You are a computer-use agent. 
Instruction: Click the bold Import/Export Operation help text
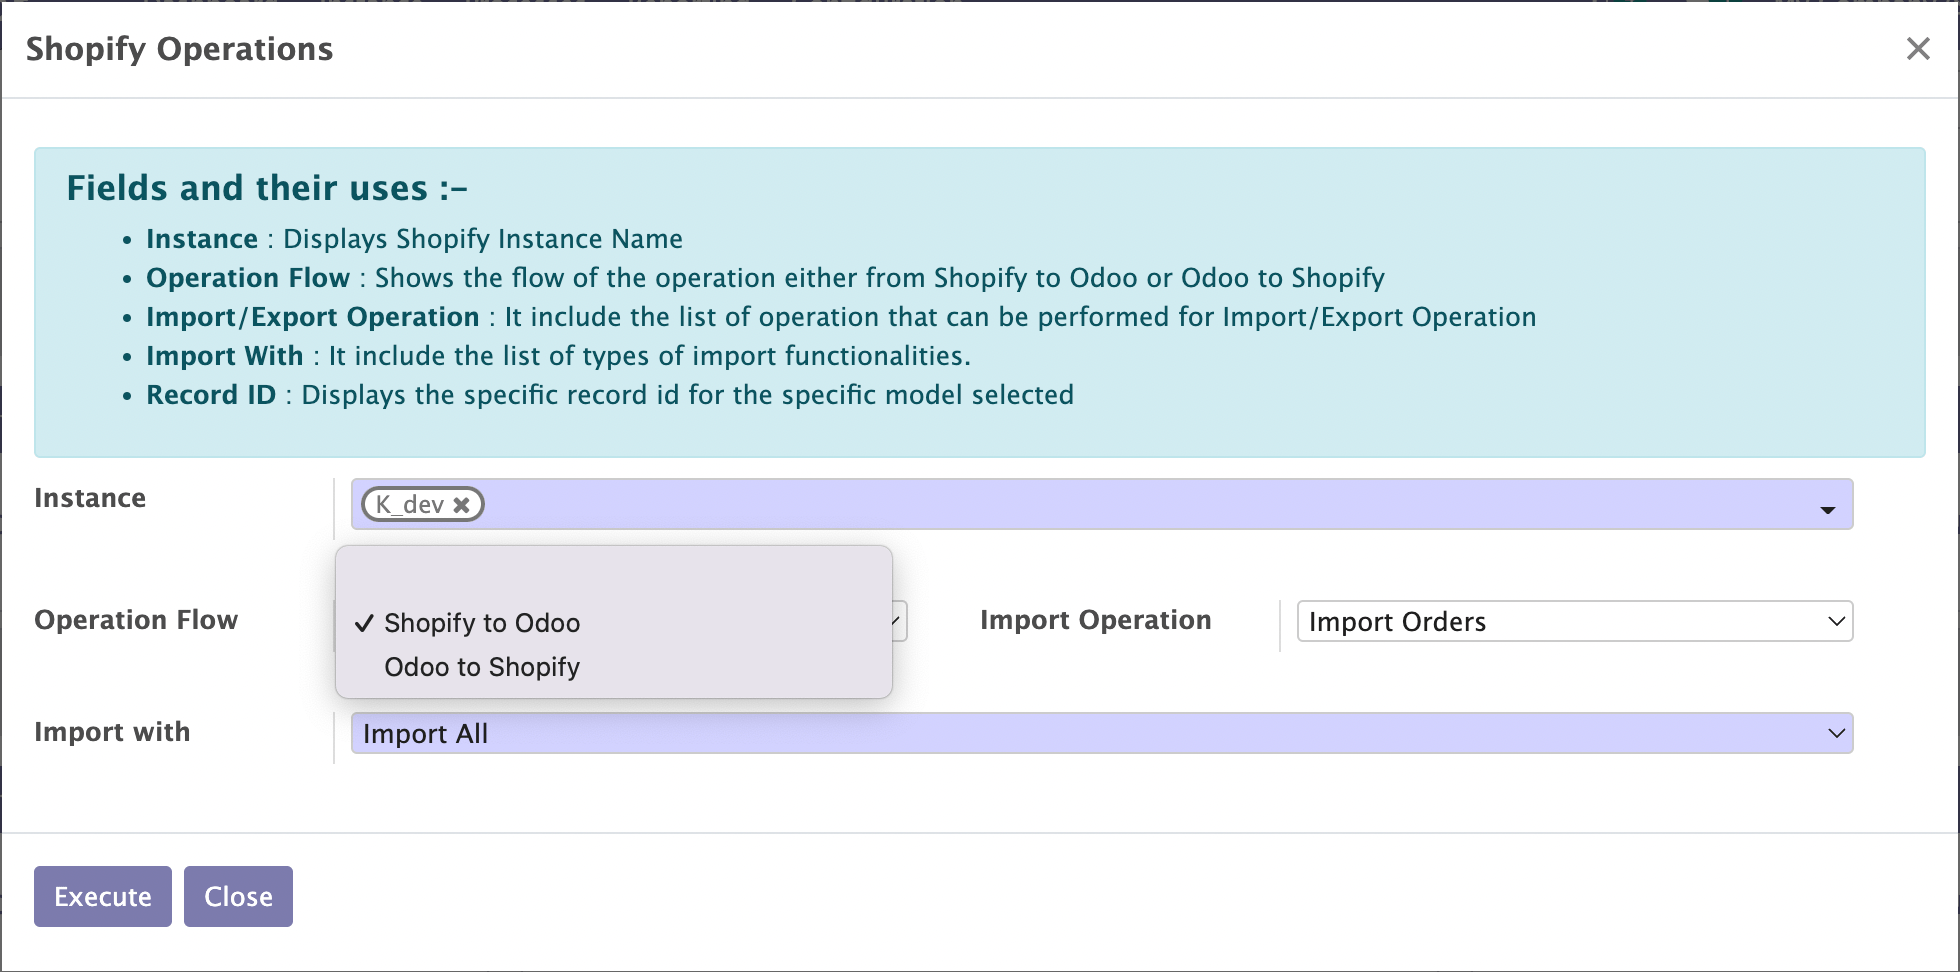click(x=312, y=317)
